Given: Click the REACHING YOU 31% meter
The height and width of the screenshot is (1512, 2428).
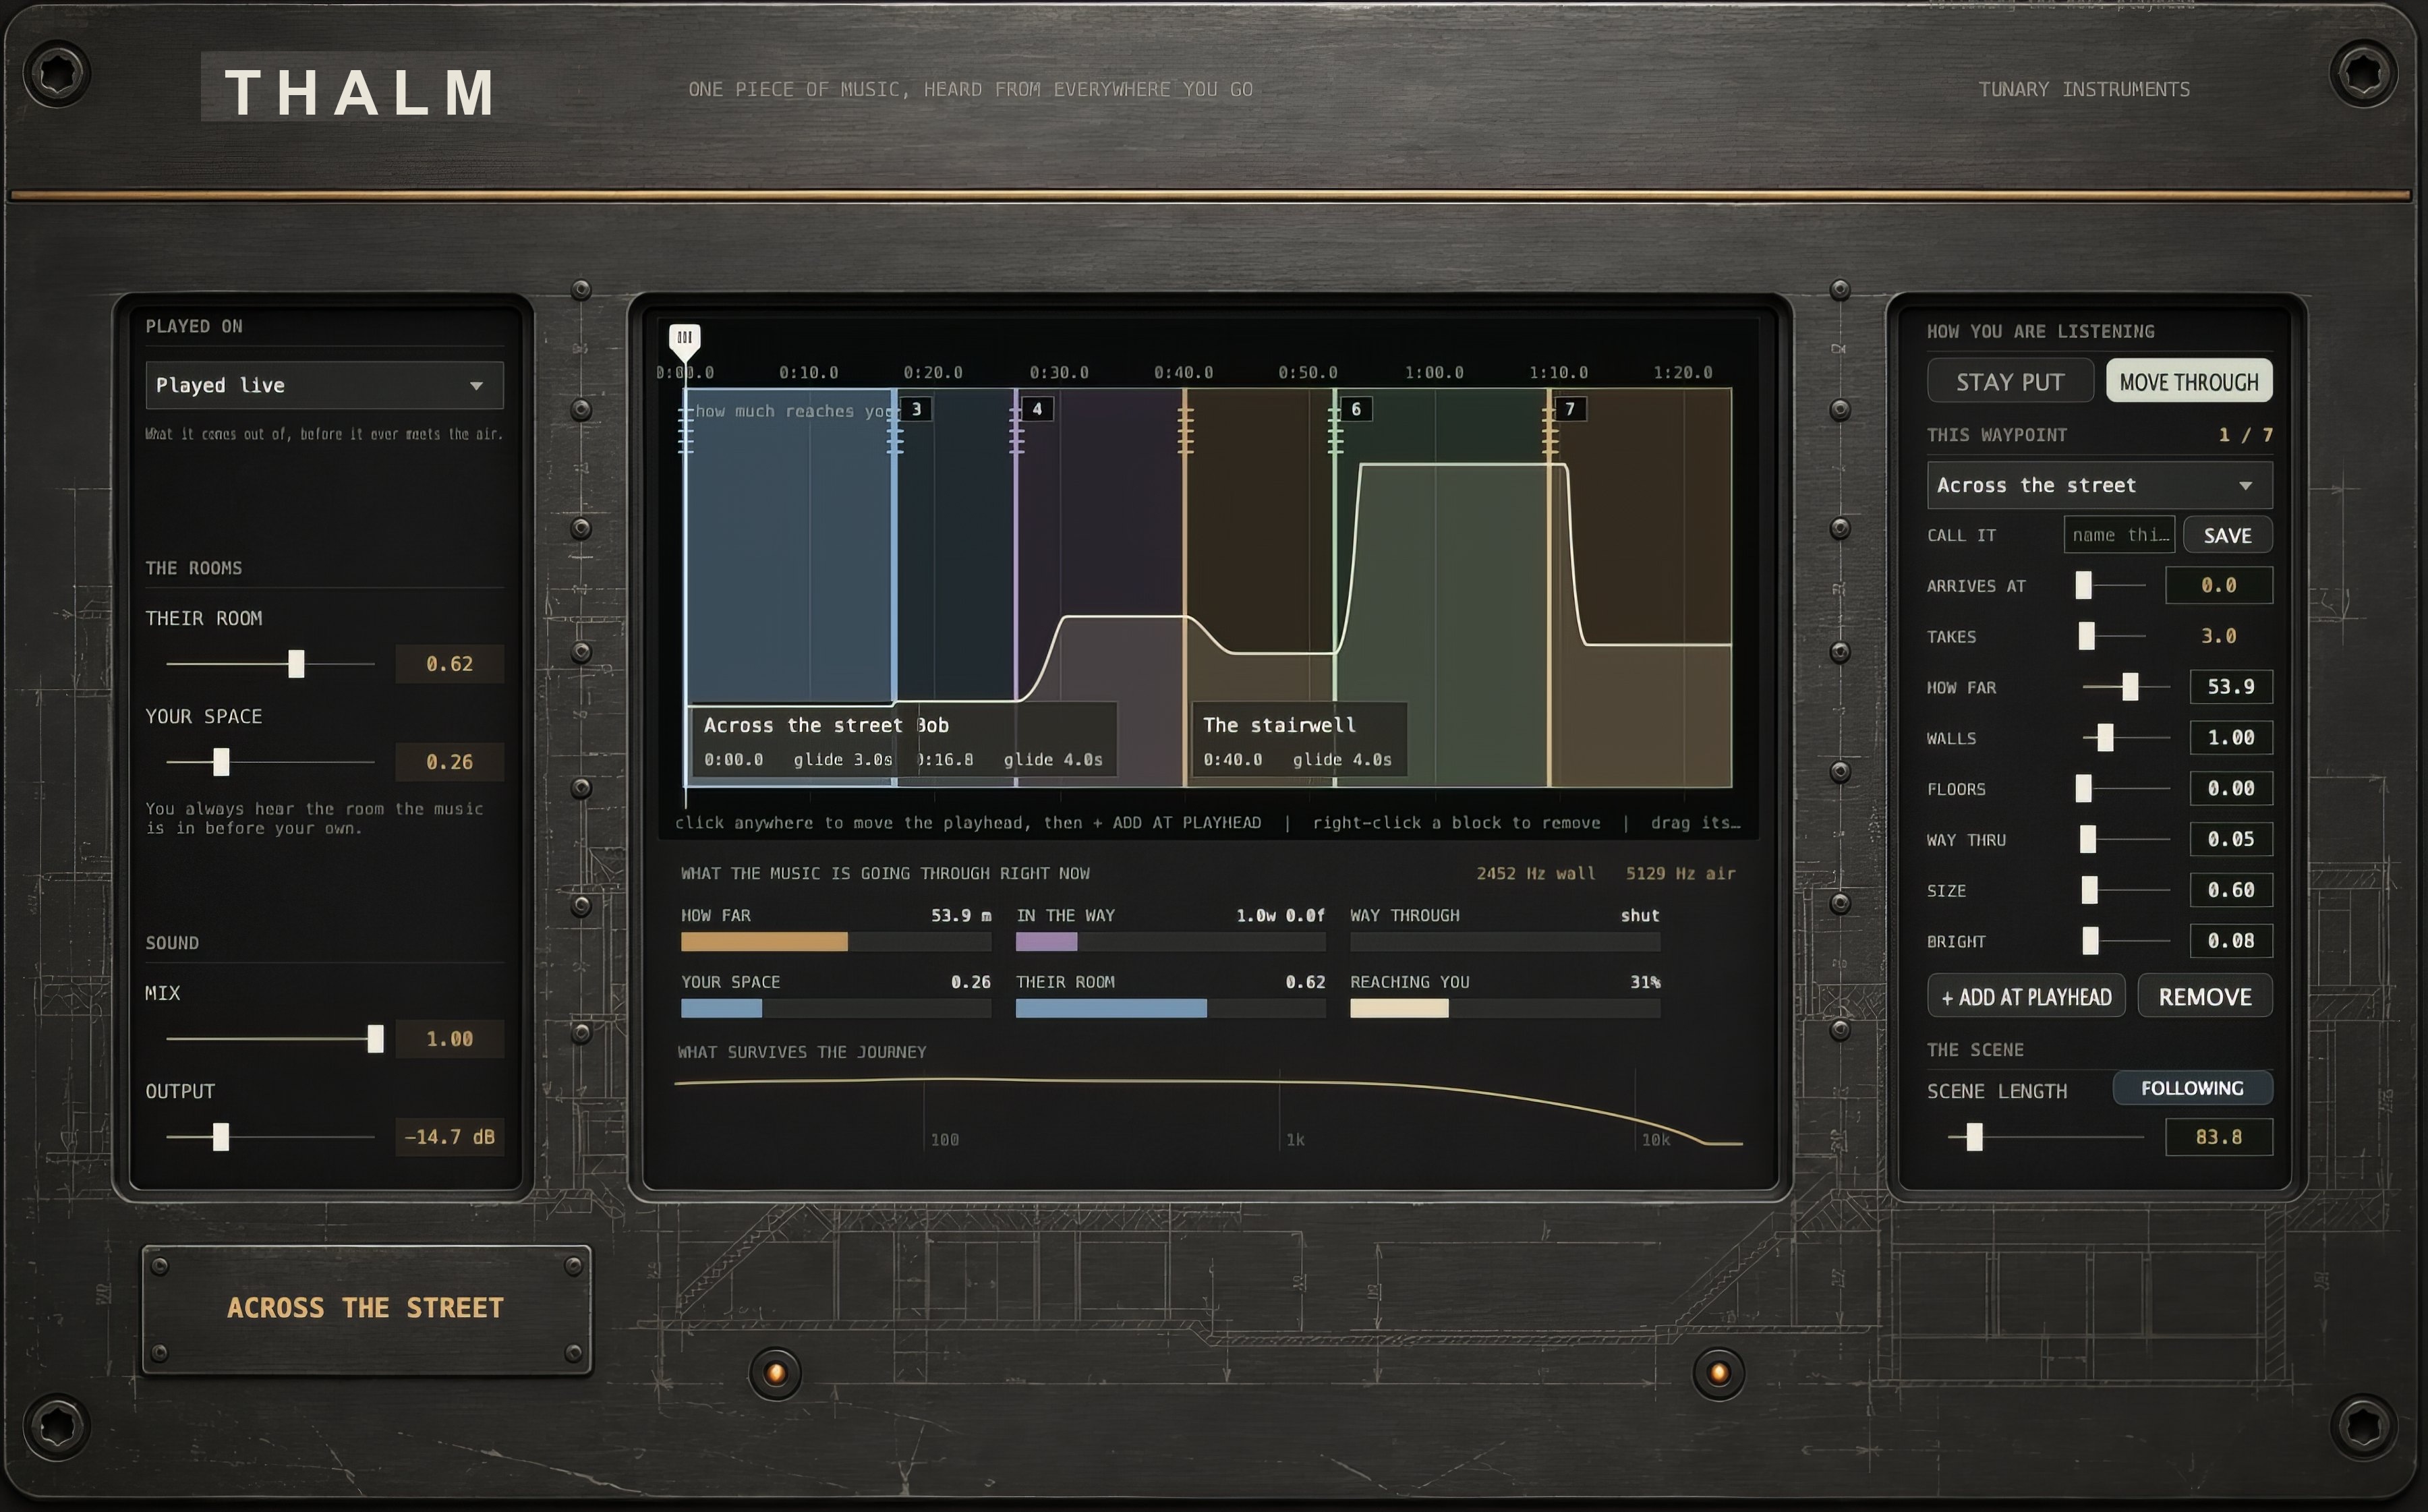Looking at the screenshot, I should coord(1505,1009).
